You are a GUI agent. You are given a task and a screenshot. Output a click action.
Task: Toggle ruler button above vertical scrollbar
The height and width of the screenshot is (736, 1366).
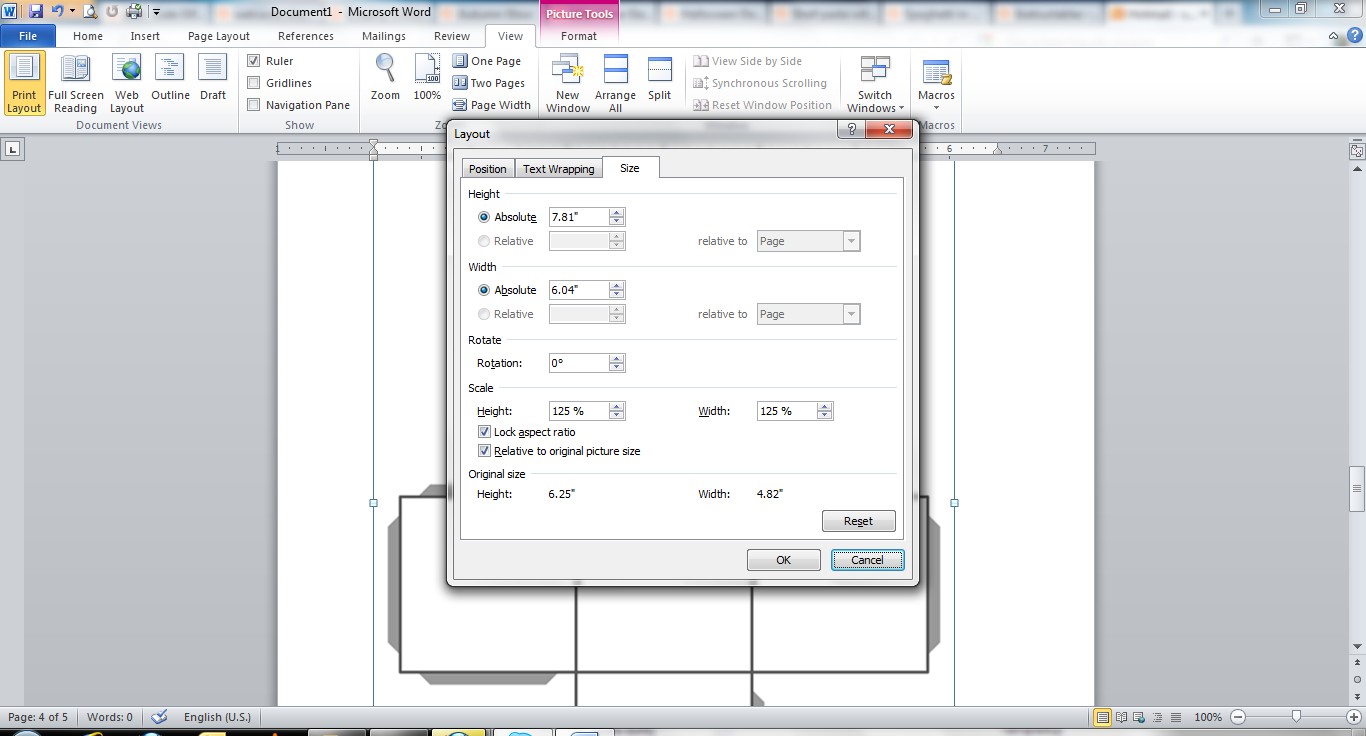pos(1357,151)
